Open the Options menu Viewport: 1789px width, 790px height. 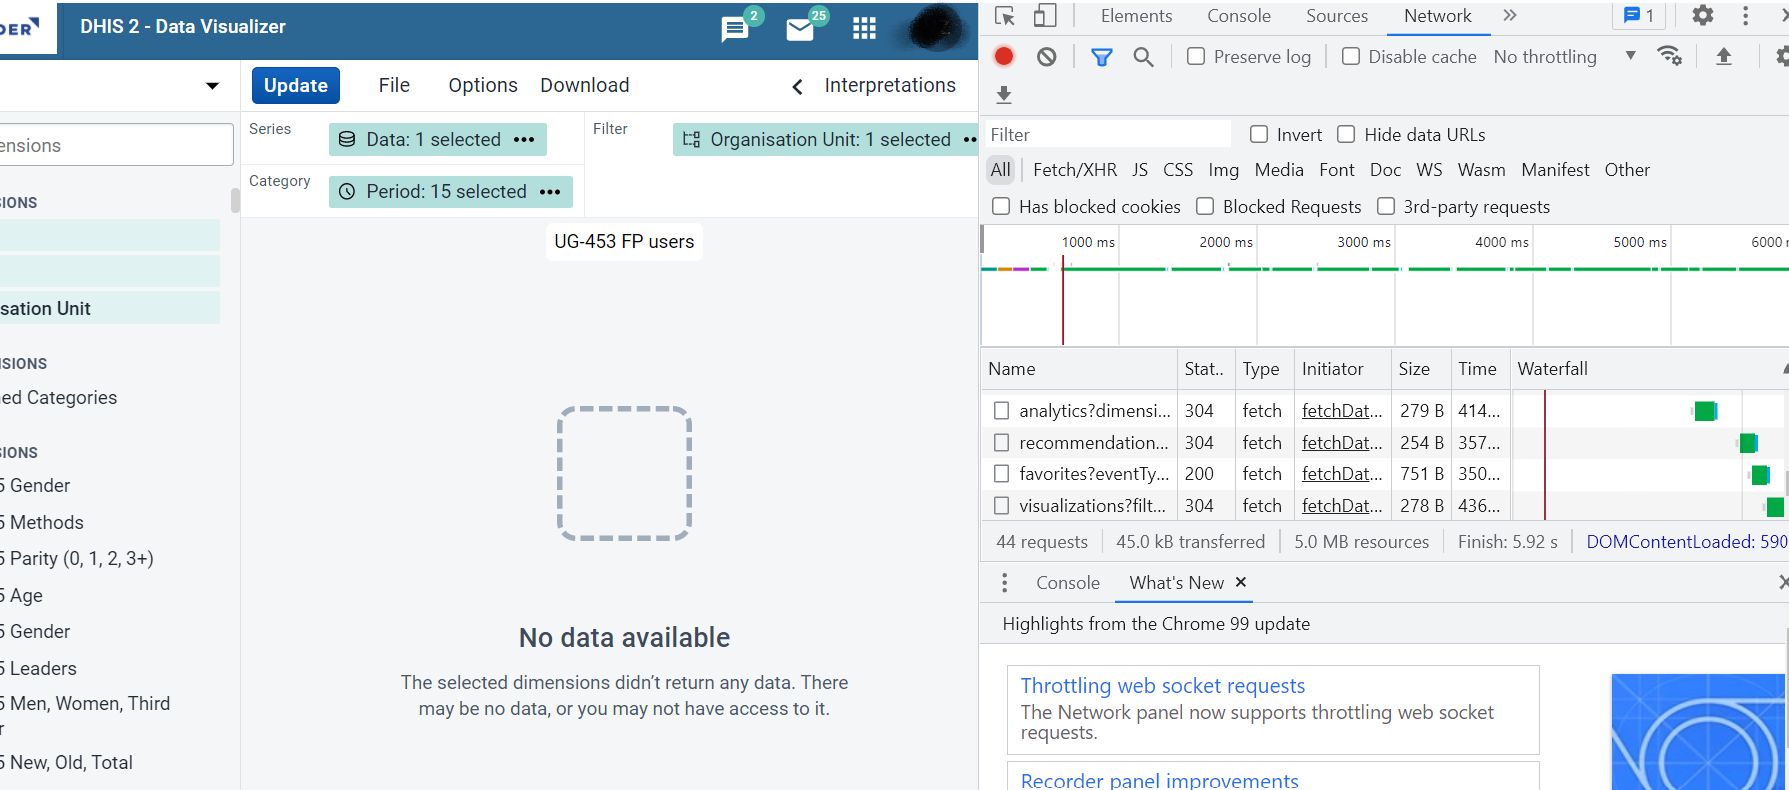point(483,86)
